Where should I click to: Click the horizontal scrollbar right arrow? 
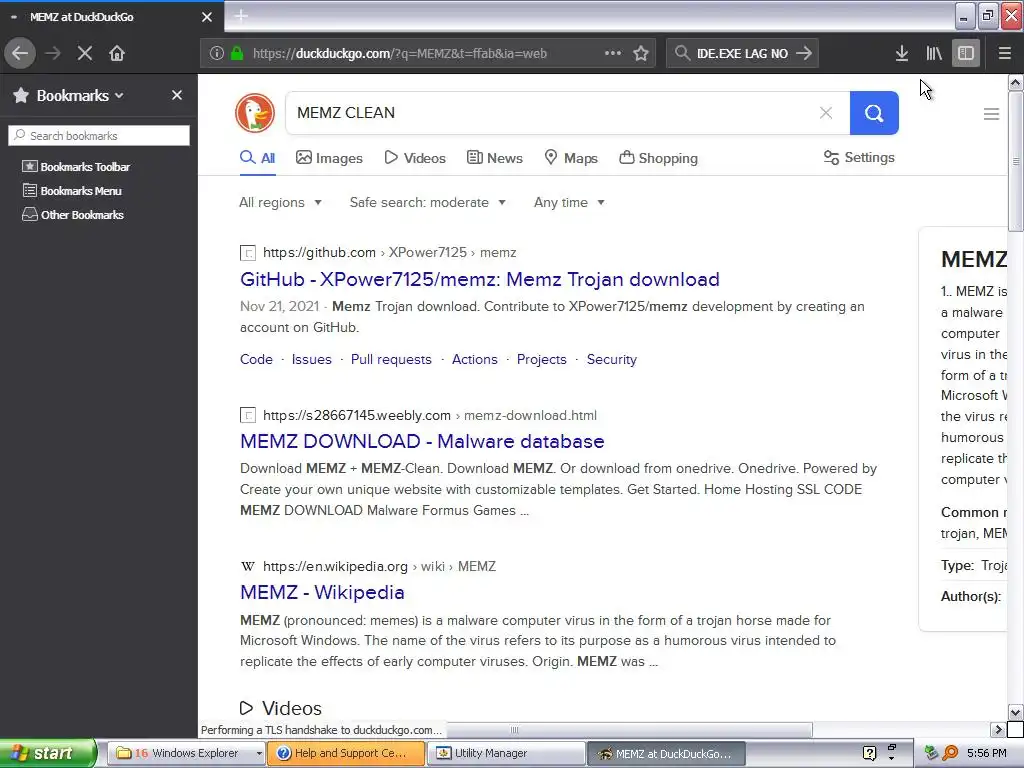tap(998, 729)
